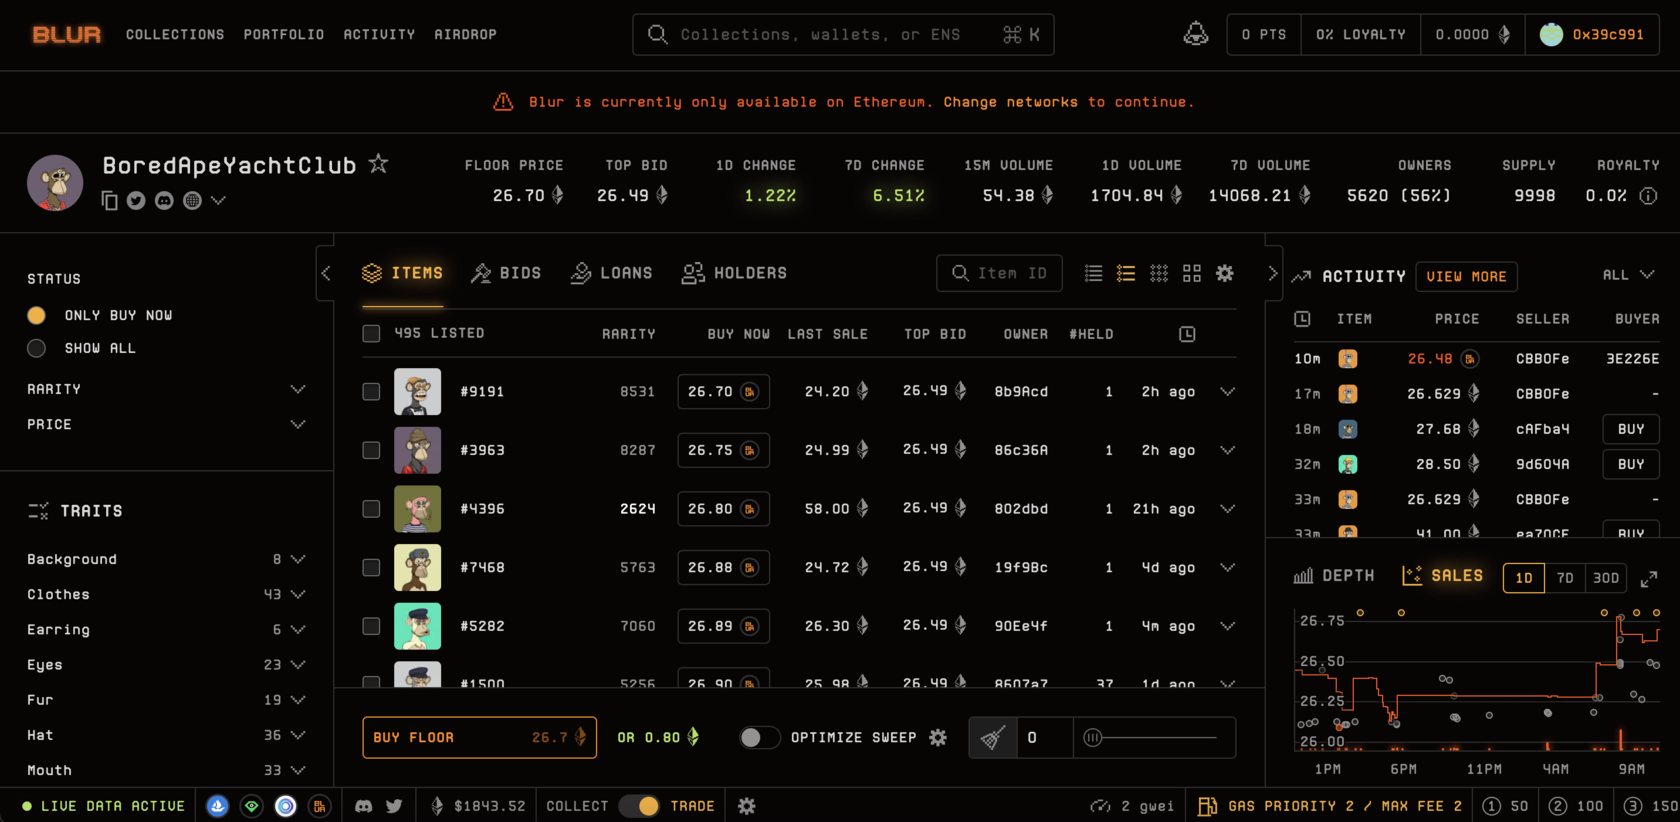Go to the Airdrop page
The height and width of the screenshot is (822, 1680).
point(465,34)
